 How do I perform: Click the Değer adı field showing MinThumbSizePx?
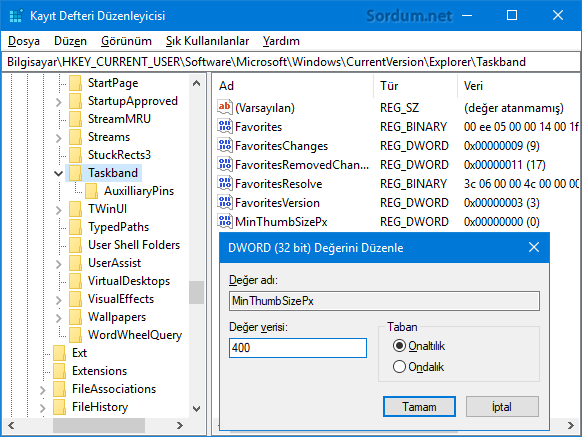385,301
